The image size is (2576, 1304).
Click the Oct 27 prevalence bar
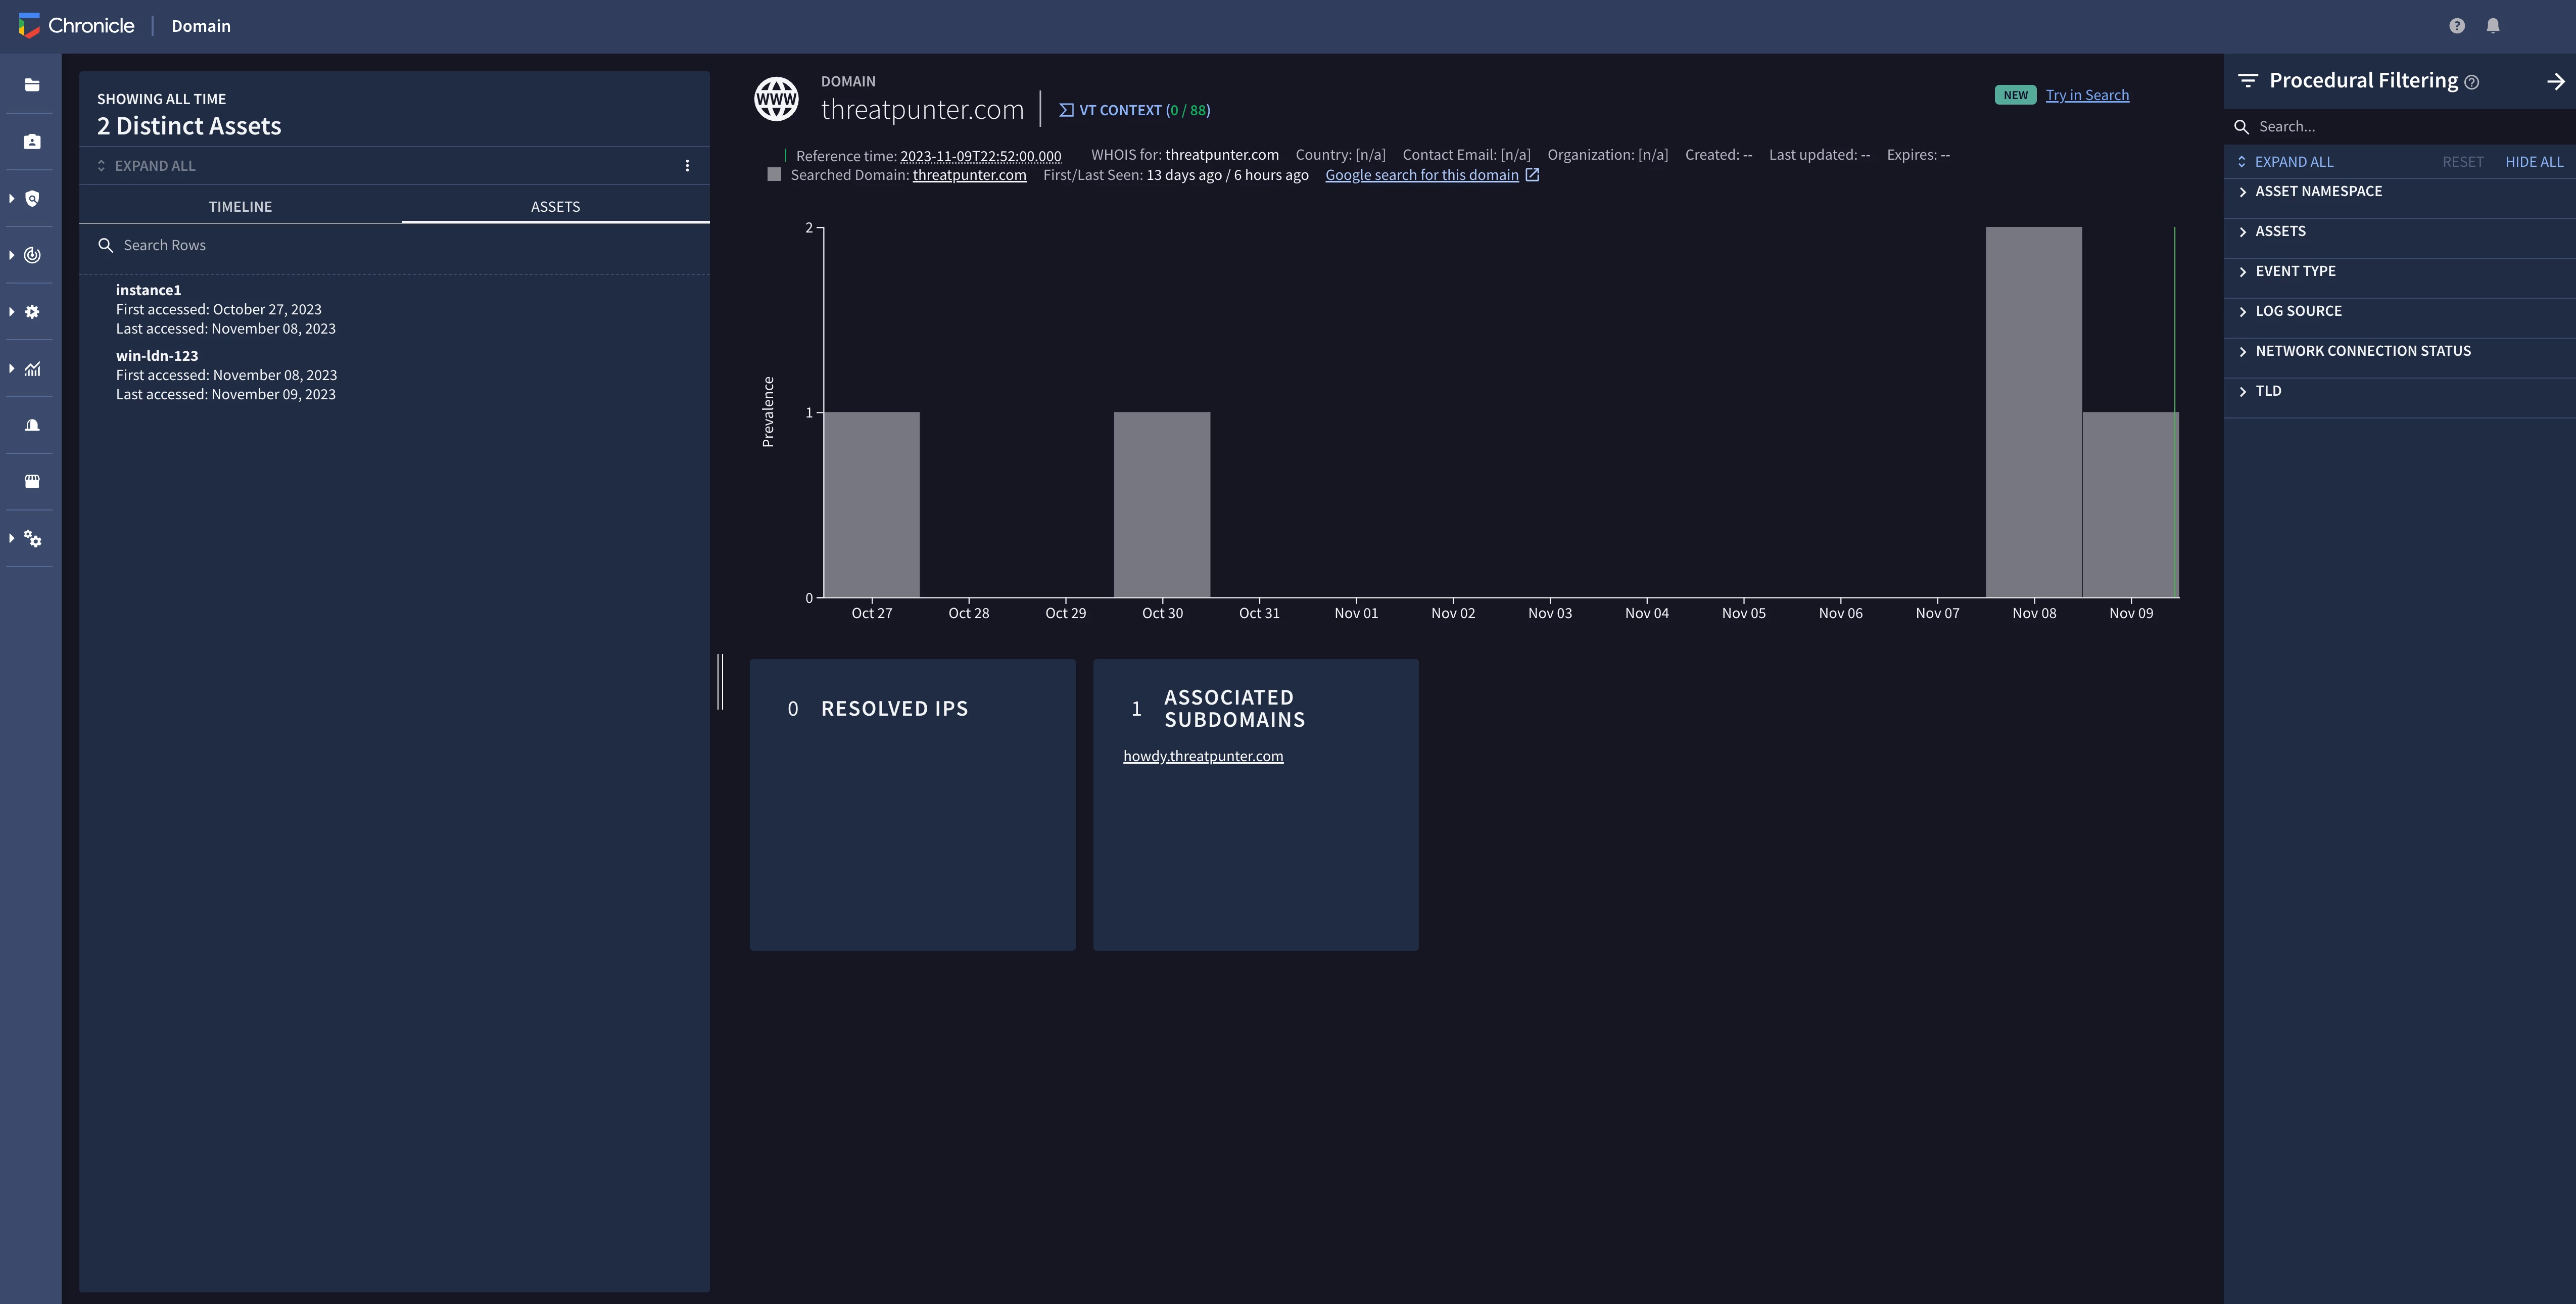(871, 504)
